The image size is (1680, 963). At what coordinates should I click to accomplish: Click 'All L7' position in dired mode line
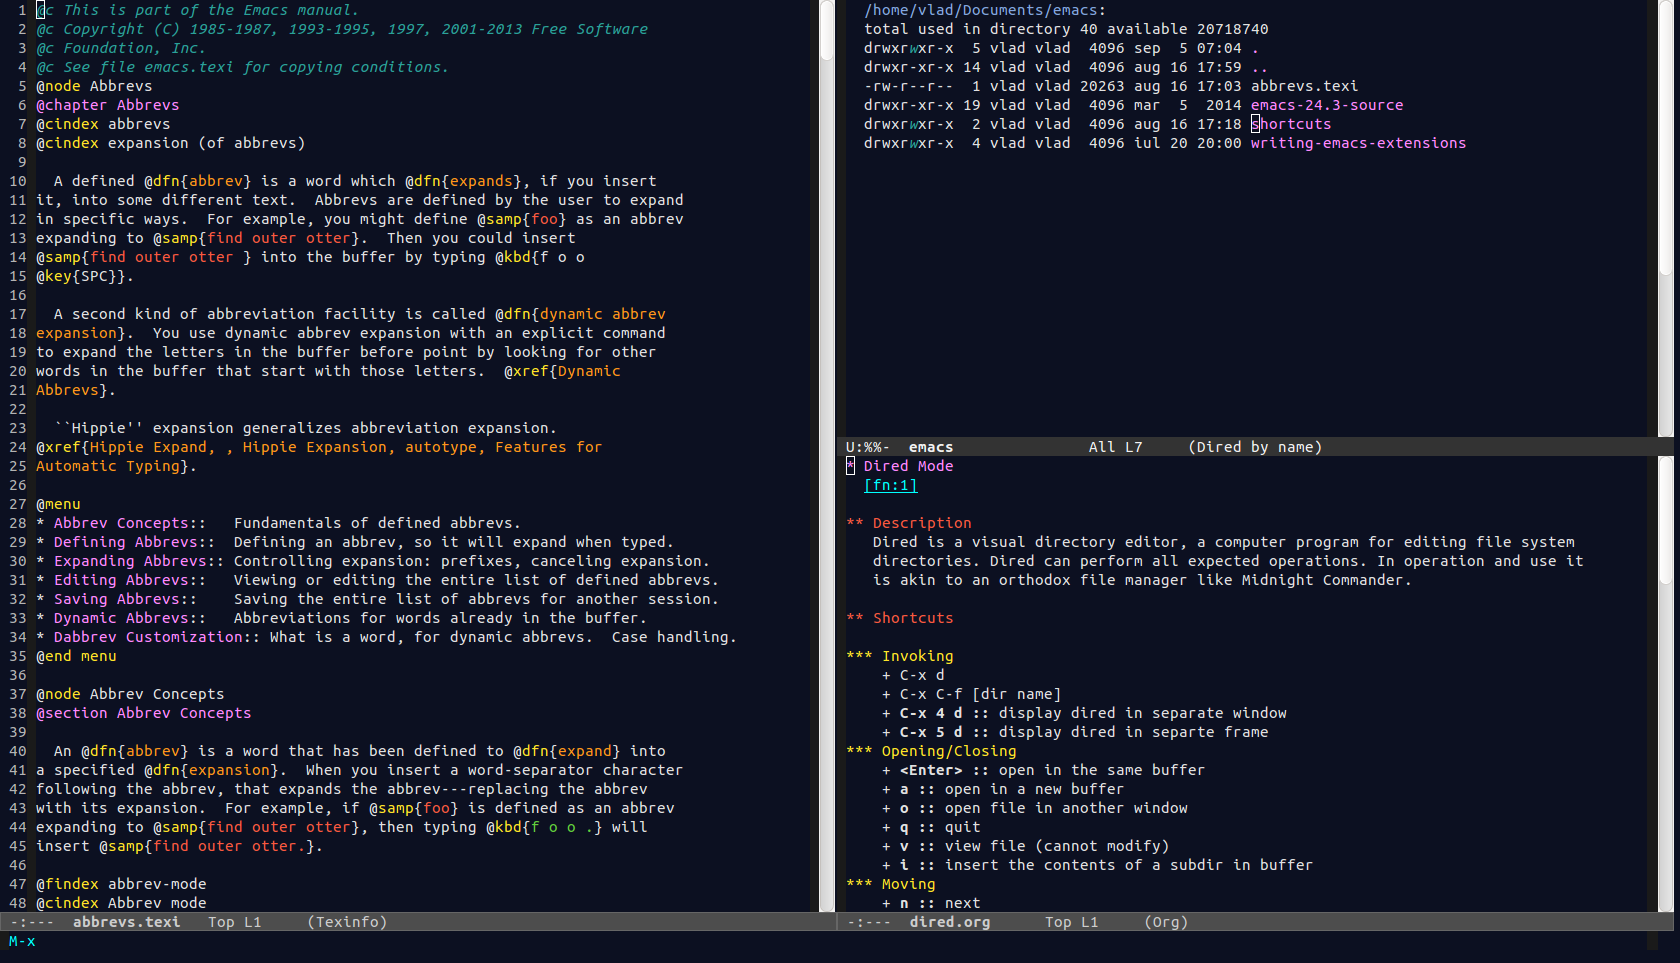coord(1115,447)
